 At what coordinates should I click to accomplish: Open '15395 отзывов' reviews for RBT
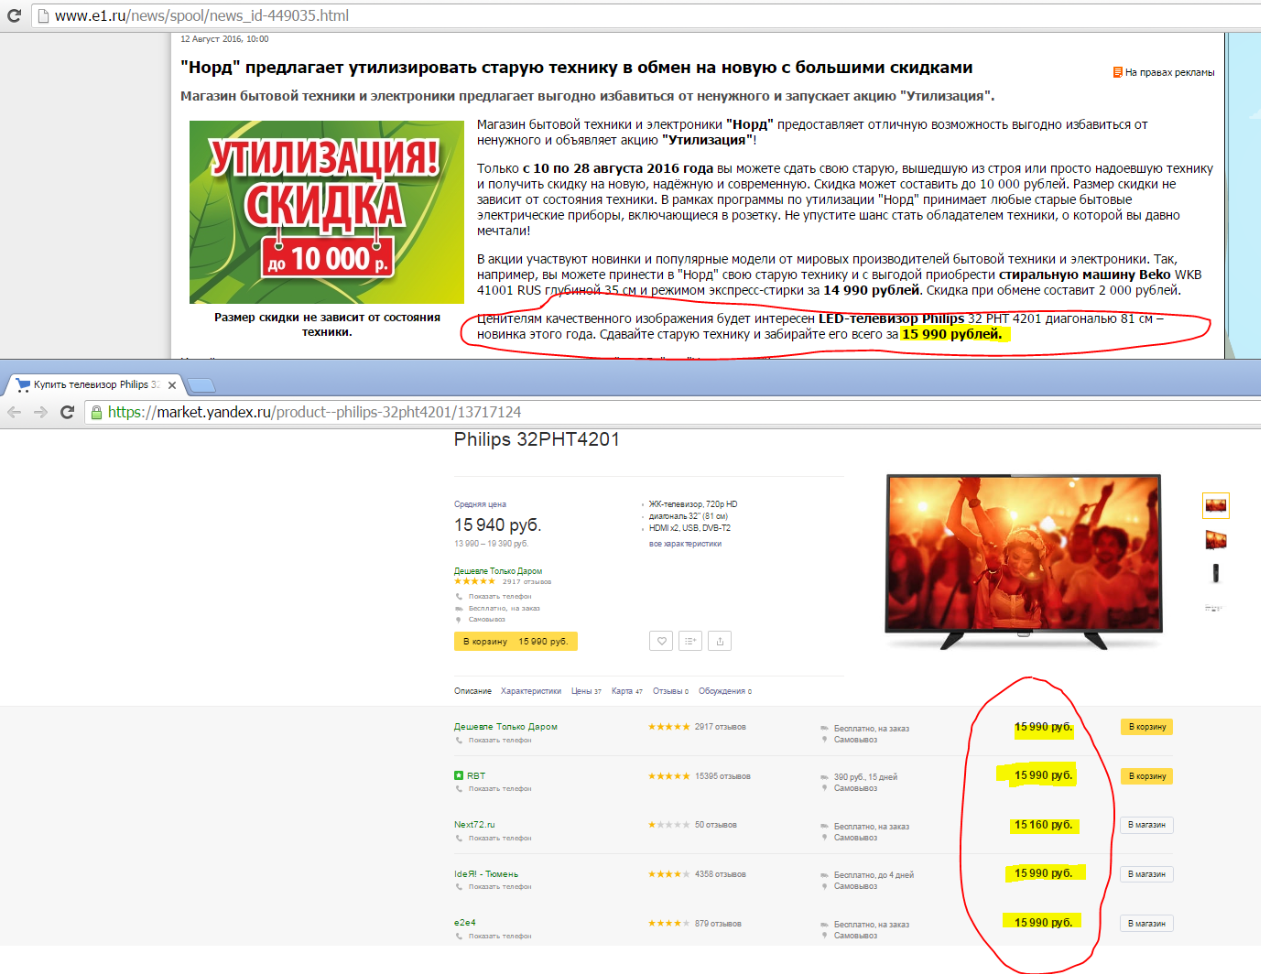click(723, 776)
